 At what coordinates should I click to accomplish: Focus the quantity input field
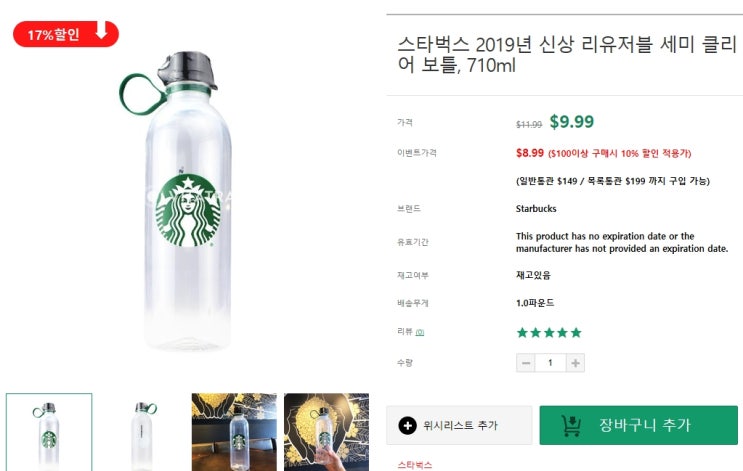tap(550, 363)
